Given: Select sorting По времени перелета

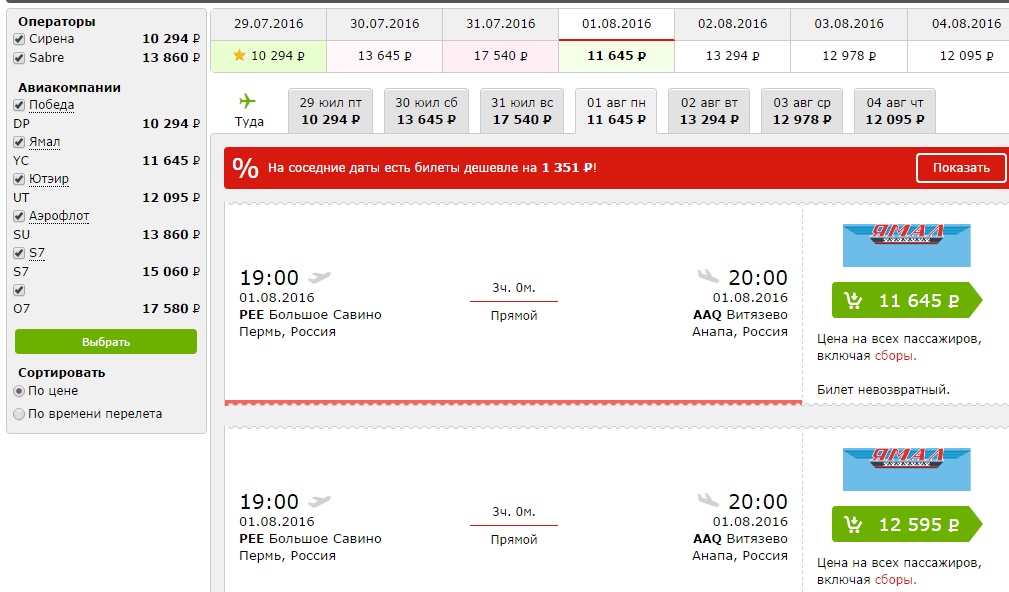Looking at the screenshot, I should [x=19, y=414].
